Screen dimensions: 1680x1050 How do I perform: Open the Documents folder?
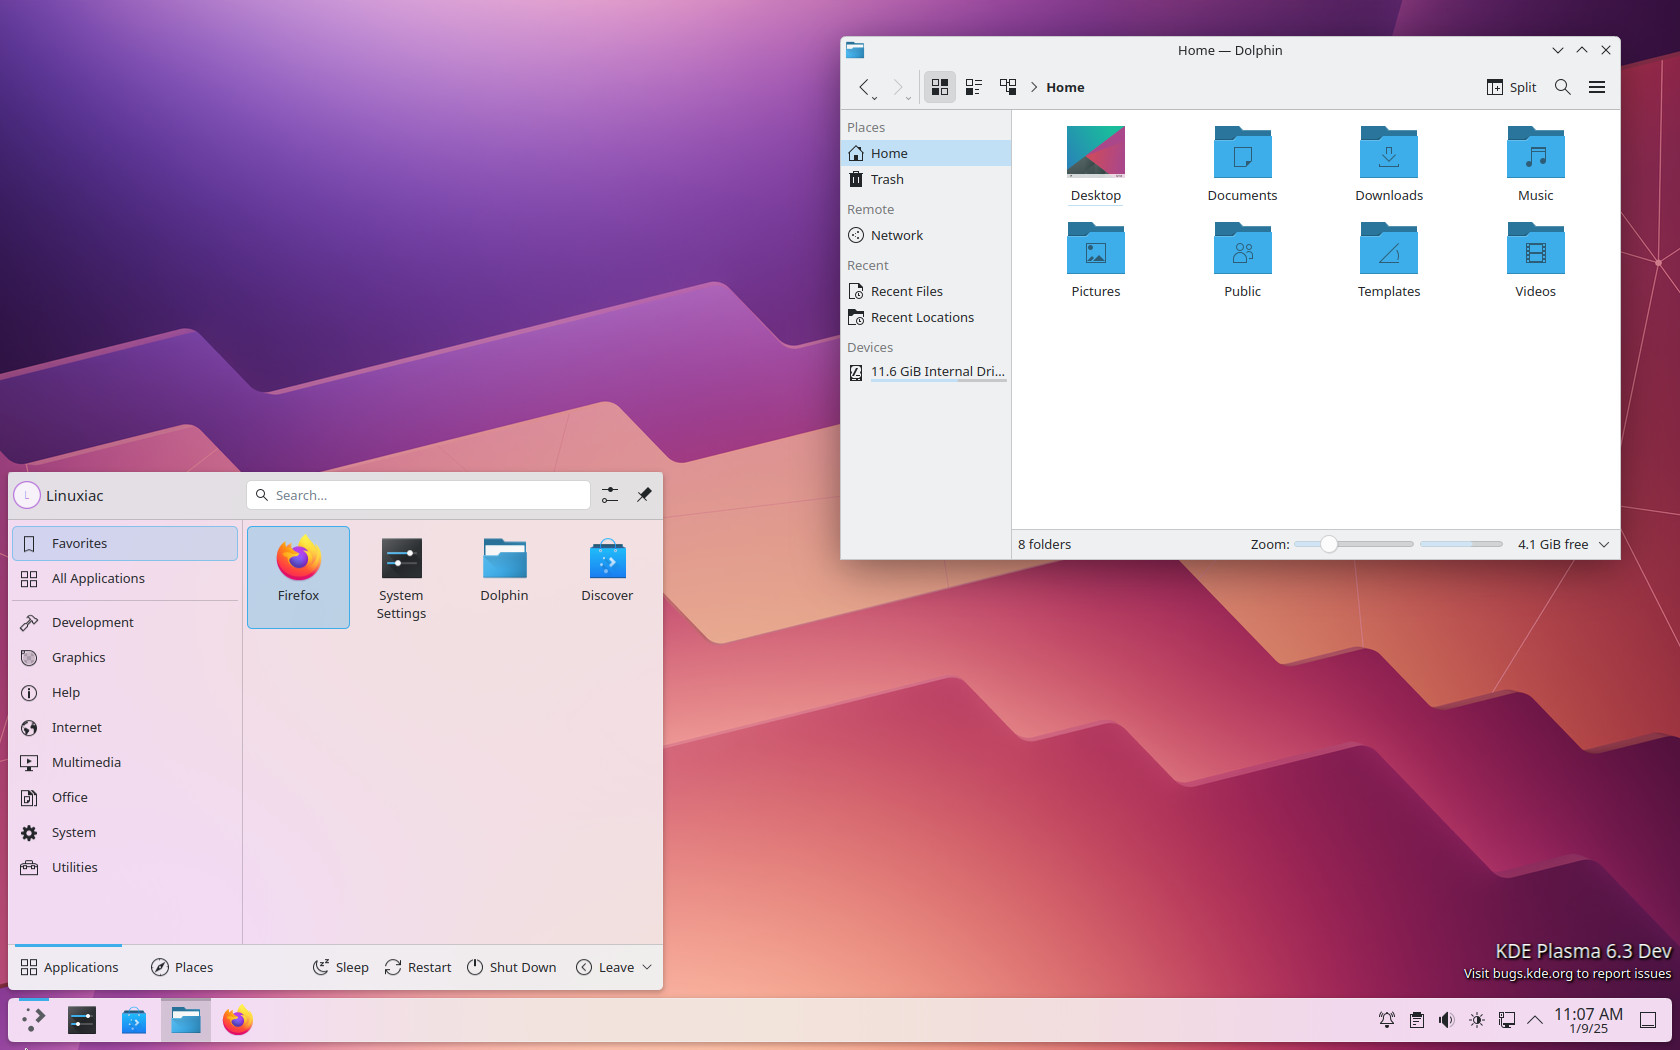(1242, 164)
